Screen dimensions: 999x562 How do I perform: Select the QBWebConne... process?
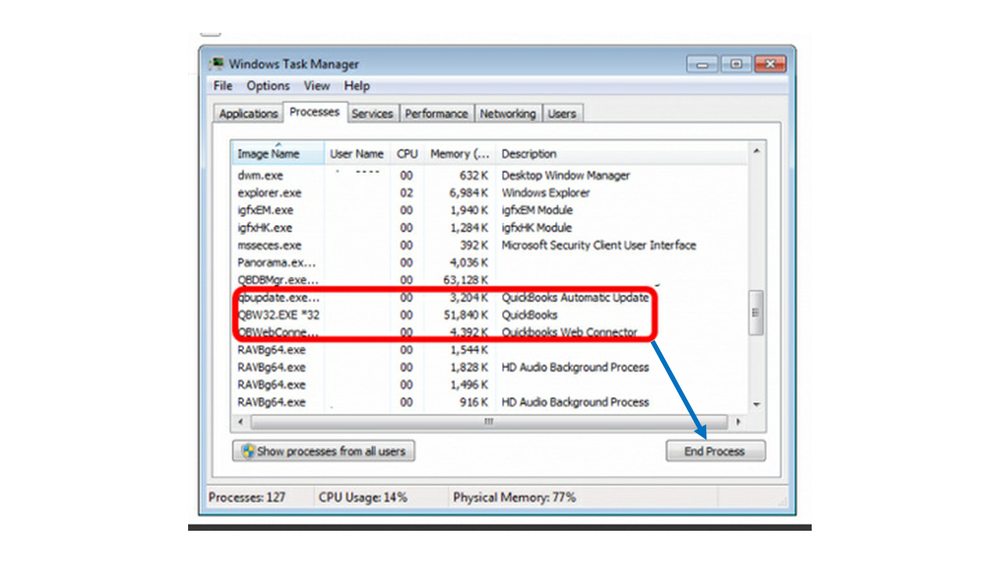(x=489, y=332)
